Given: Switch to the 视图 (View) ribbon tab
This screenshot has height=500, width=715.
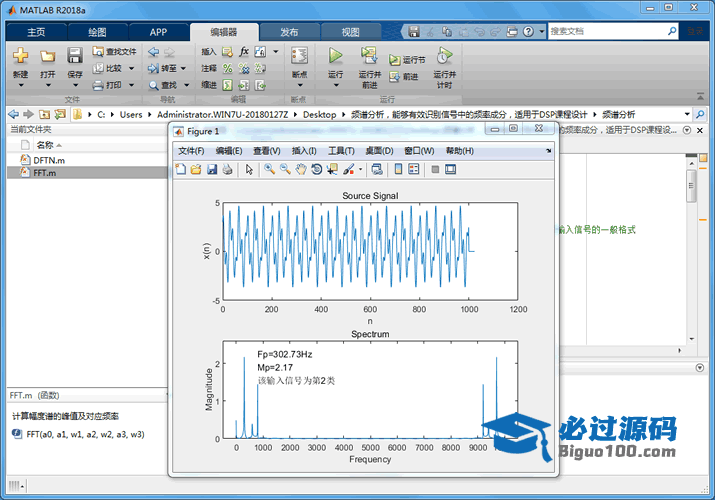Looking at the screenshot, I should (x=351, y=32).
